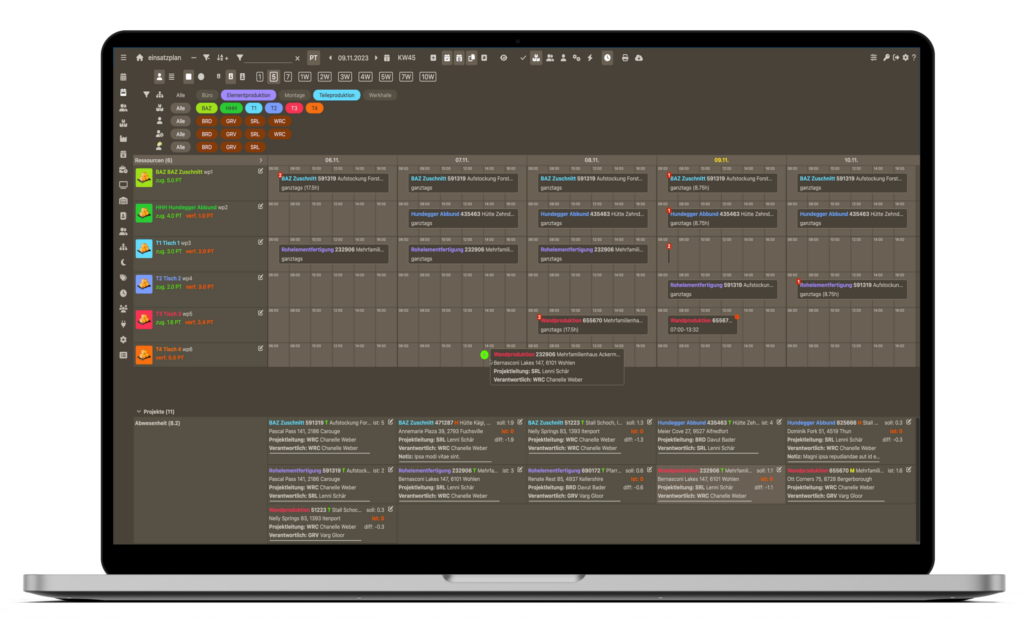This screenshot has width=1024, height=630.
Task: Select the 2W time range view
Action: click(x=324, y=76)
